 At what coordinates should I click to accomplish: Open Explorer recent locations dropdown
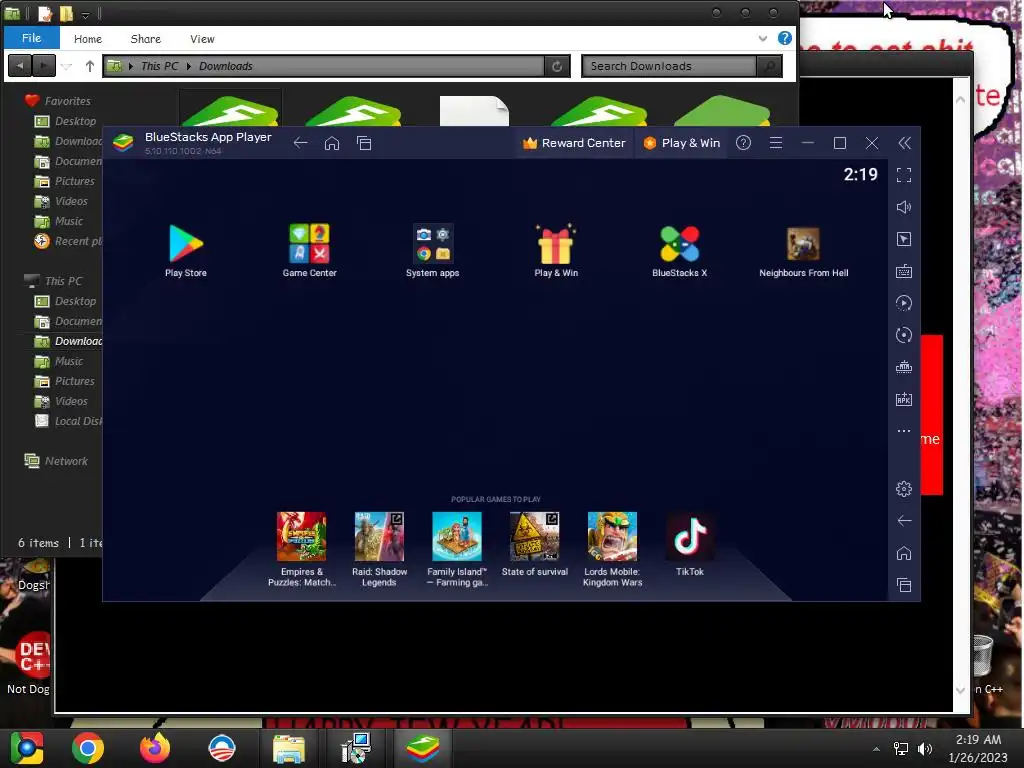[x=66, y=66]
